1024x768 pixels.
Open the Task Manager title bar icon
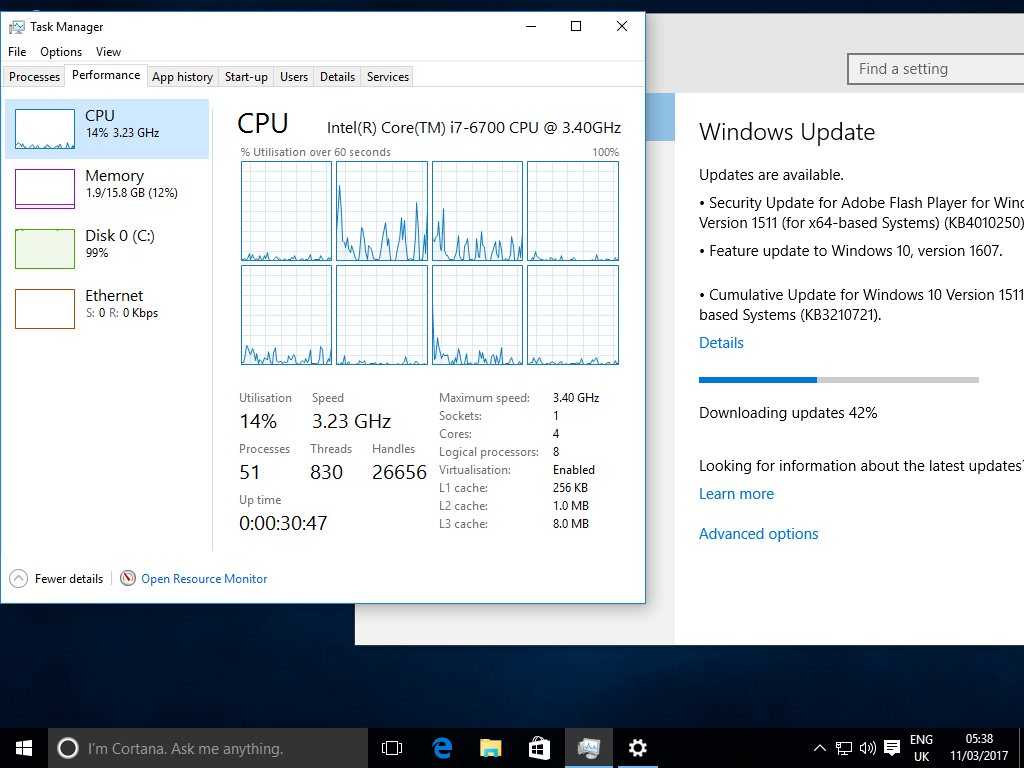click(x=16, y=27)
